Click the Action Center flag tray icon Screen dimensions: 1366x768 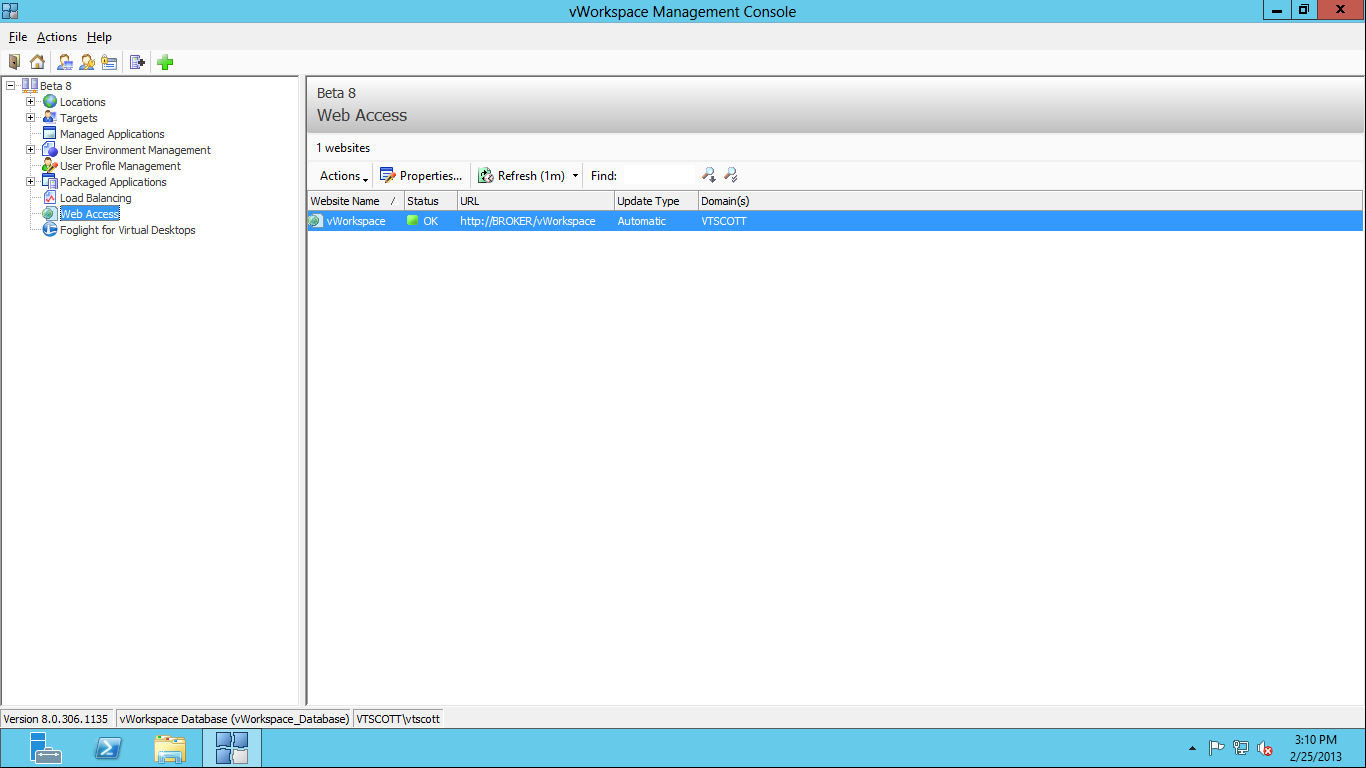coord(1217,748)
